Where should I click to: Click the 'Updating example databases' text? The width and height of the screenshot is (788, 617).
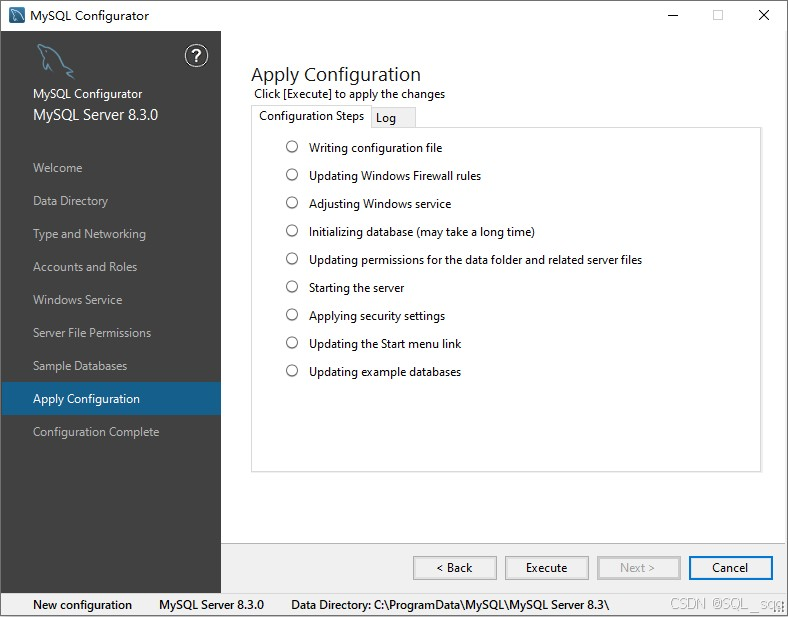tap(385, 372)
